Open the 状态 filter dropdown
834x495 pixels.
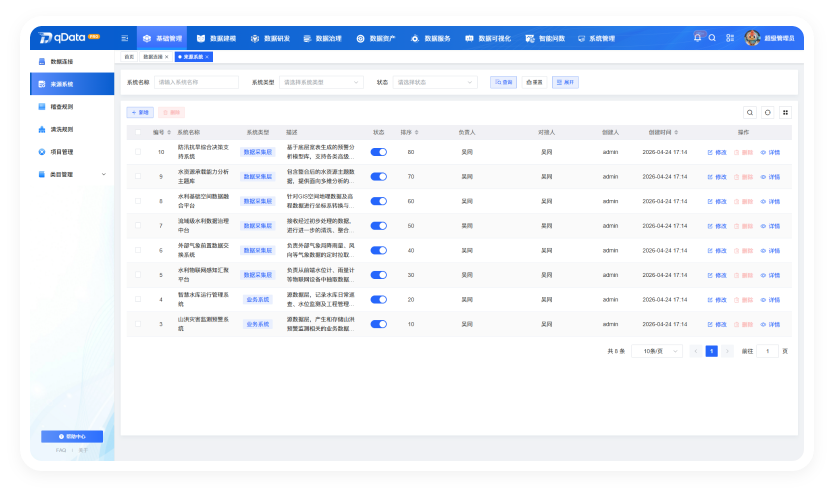435,82
